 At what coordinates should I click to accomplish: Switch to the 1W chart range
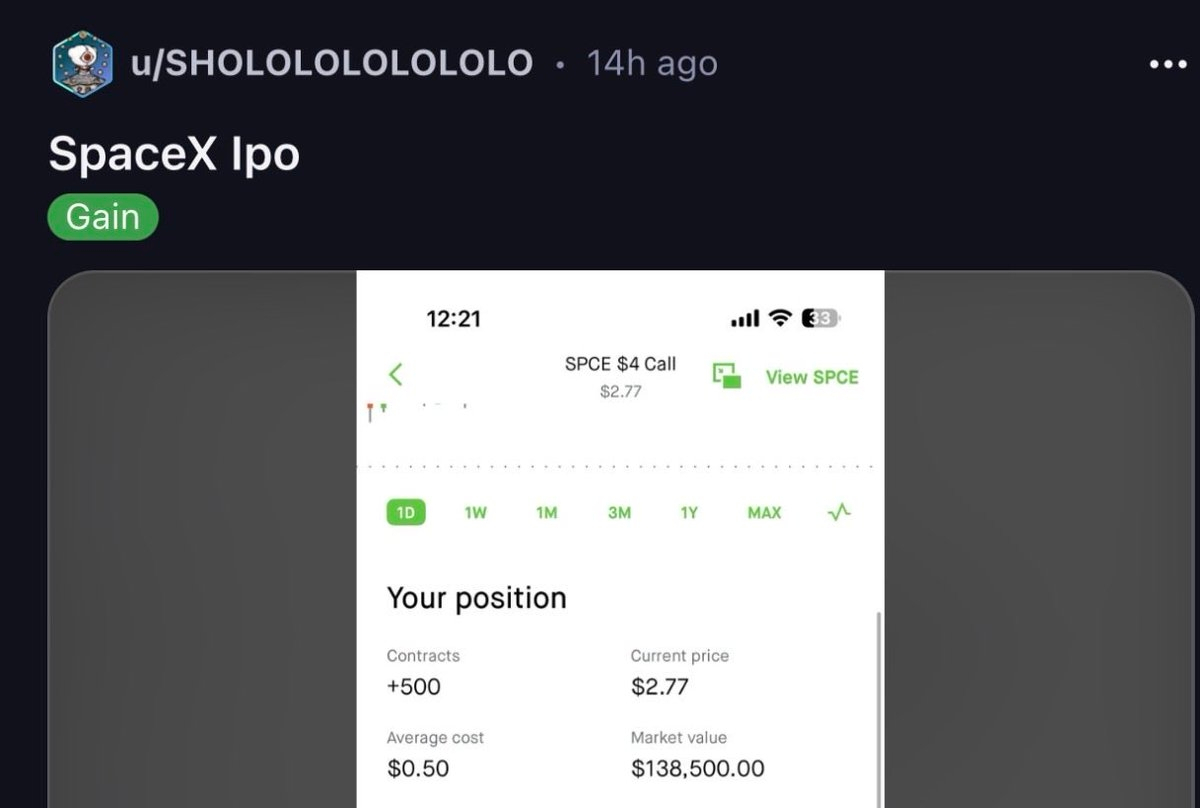[x=476, y=513]
